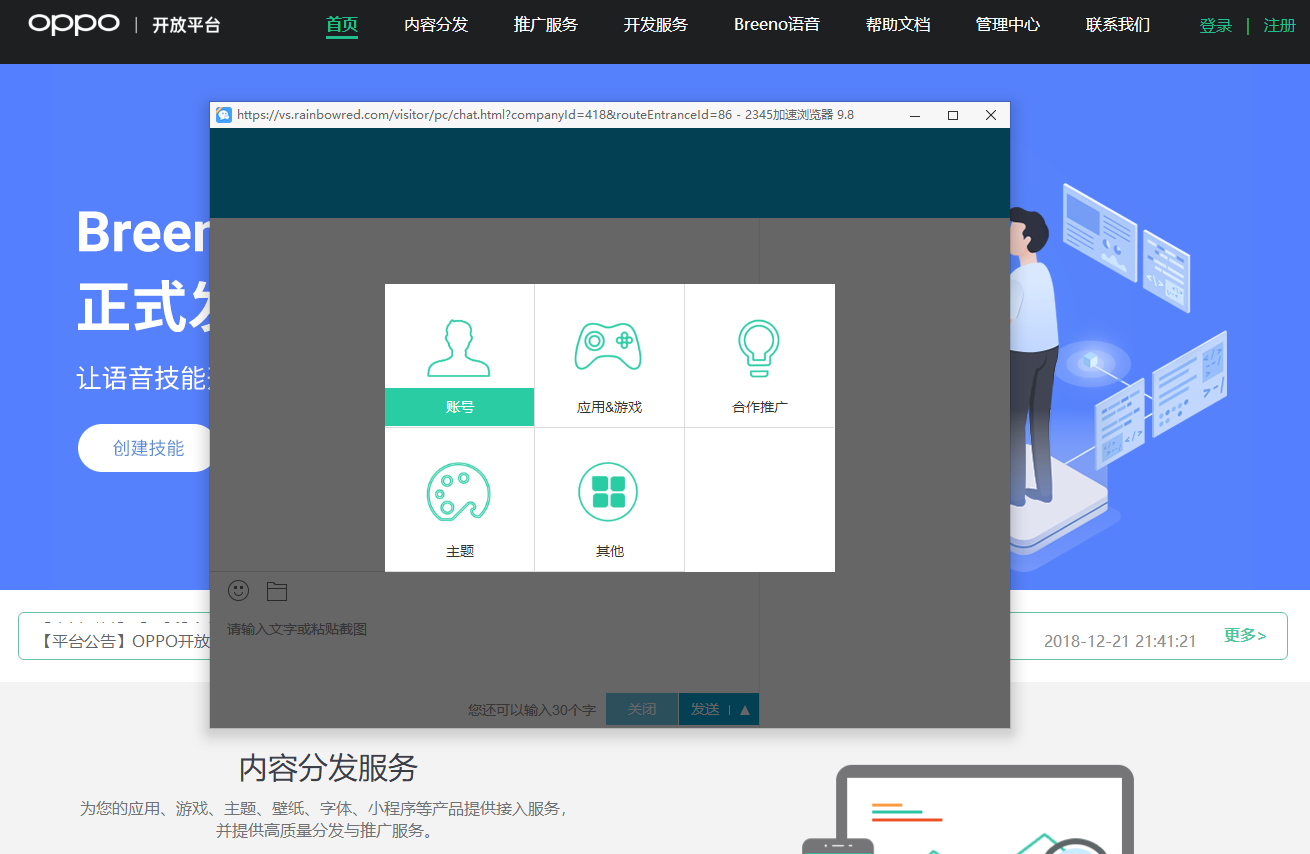Click the 发送 send button

705,709
